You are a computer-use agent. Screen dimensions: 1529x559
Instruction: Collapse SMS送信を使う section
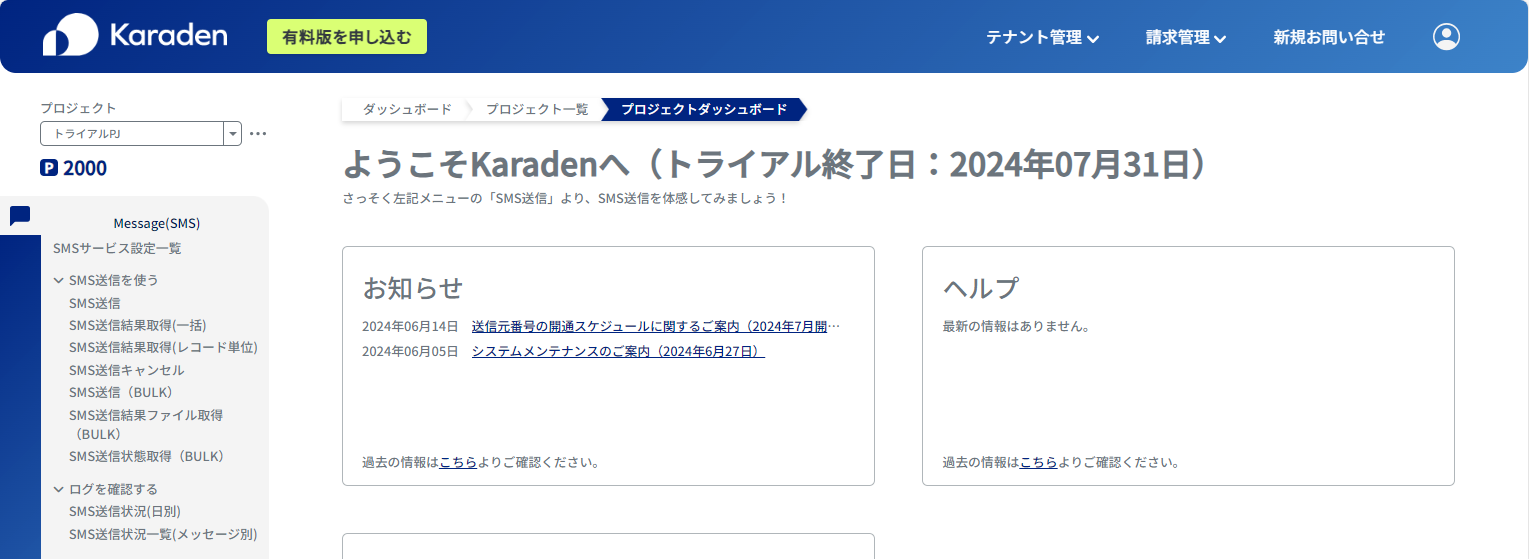point(105,280)
